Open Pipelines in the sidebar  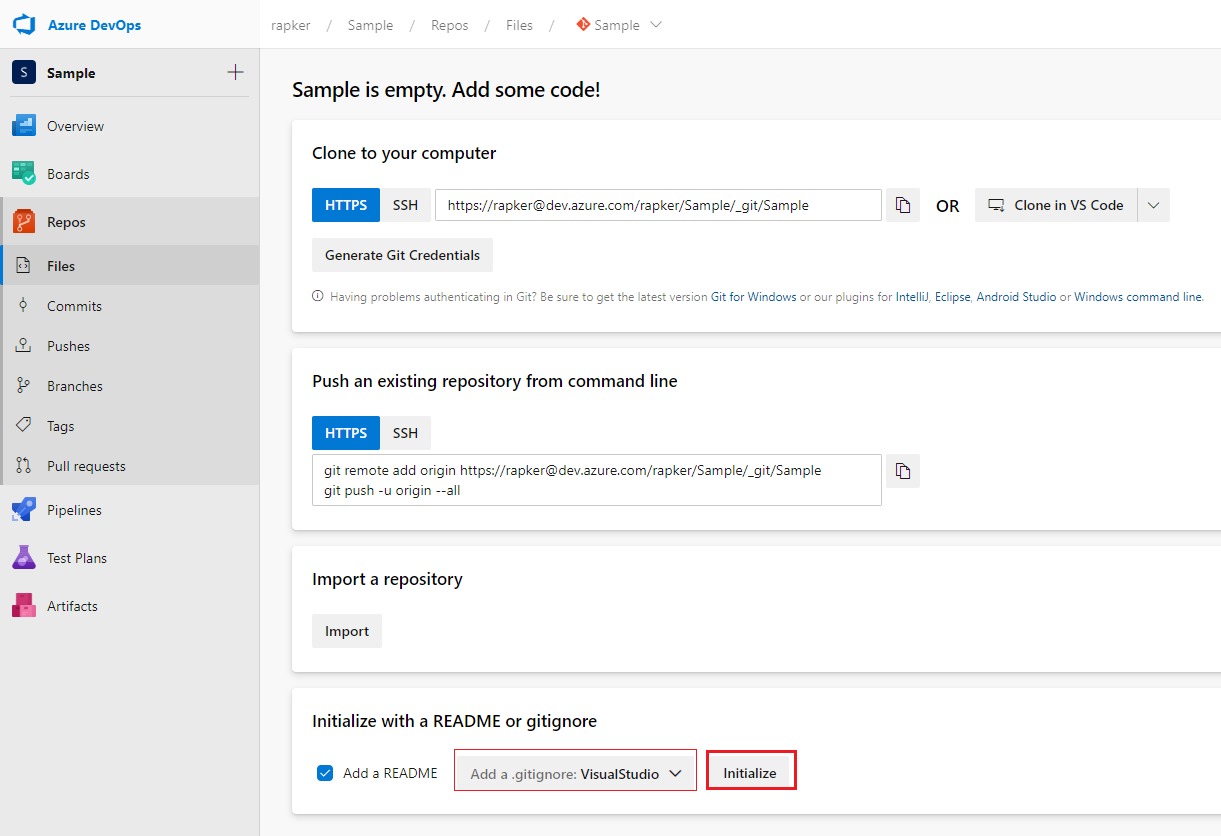[x=130, y=510]
